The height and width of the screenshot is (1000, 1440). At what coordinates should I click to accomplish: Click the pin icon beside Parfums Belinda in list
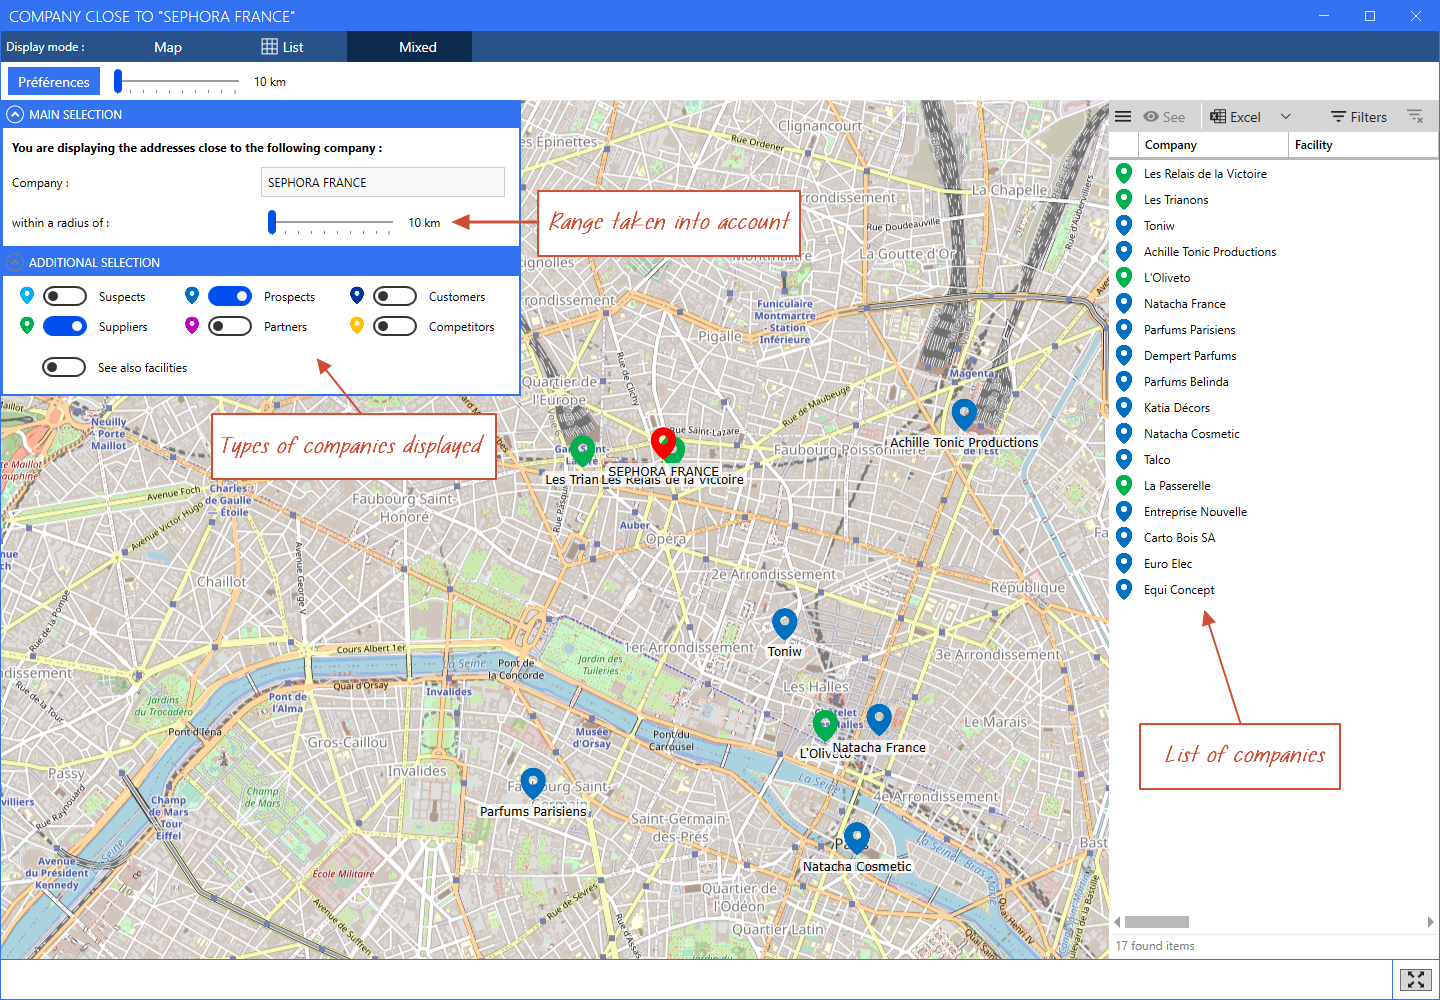click(x=1124, y=381)
